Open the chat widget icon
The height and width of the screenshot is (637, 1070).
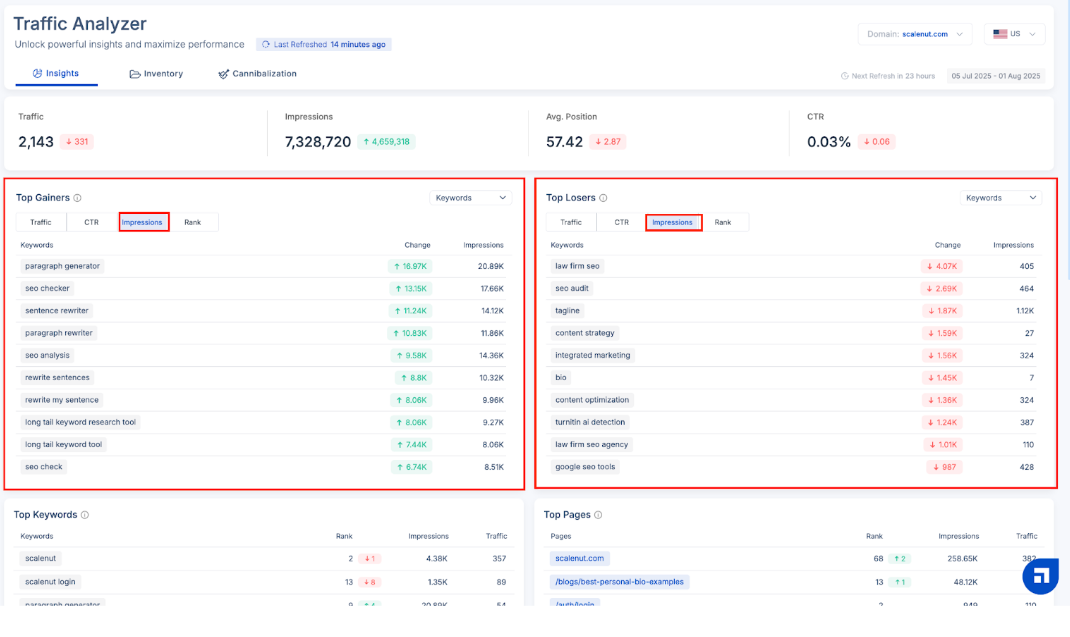pos(1040,576)
